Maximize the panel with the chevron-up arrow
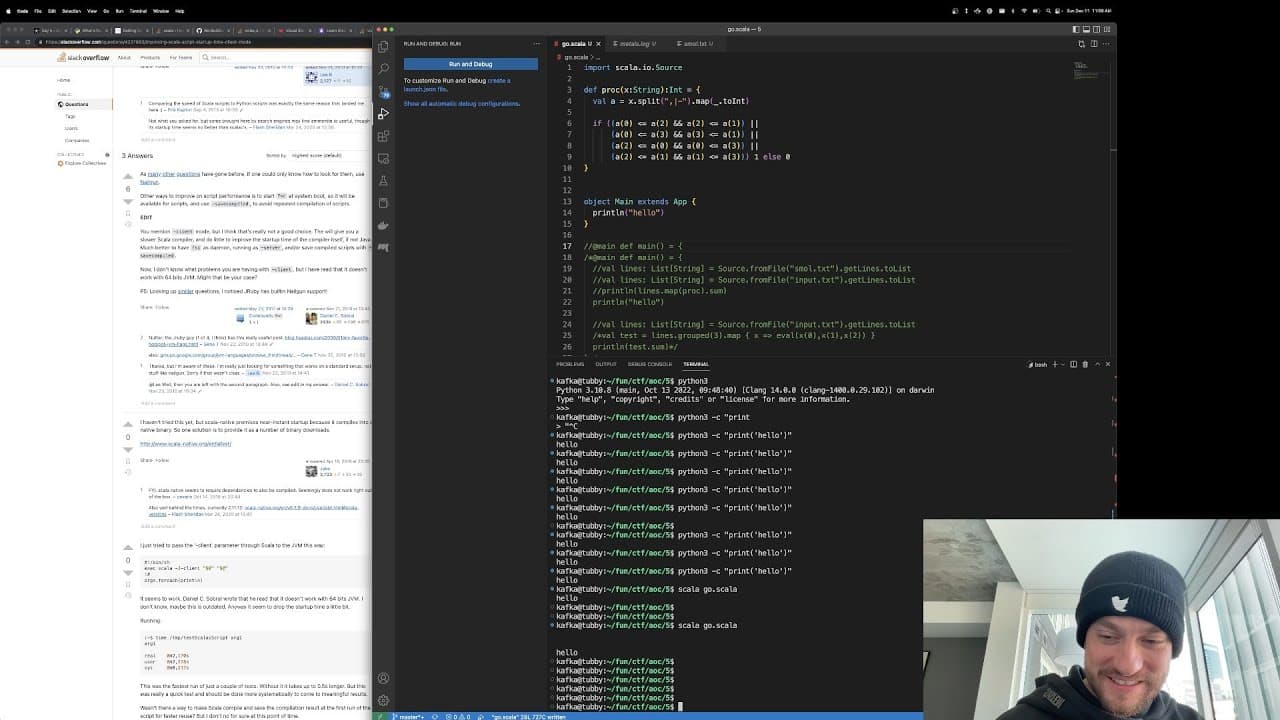Screen dimensions: 1280x720 (1097, 364)
